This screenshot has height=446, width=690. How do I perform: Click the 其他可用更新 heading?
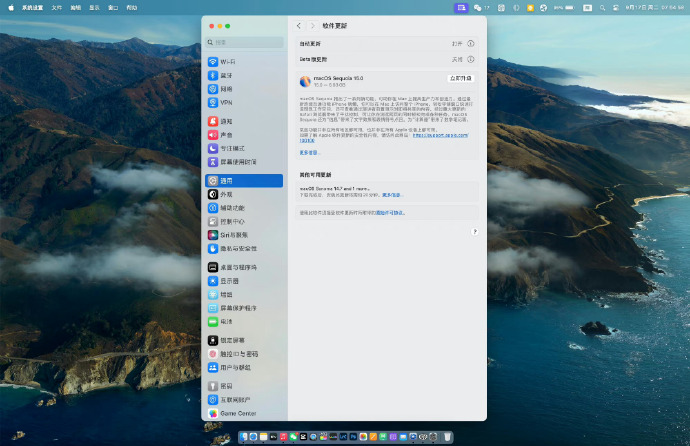316,175
